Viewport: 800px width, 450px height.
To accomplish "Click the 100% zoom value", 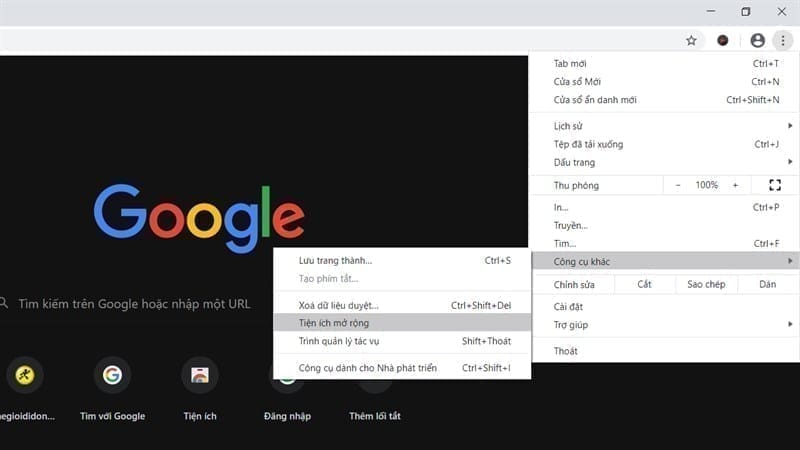I will tap(706, 185).
